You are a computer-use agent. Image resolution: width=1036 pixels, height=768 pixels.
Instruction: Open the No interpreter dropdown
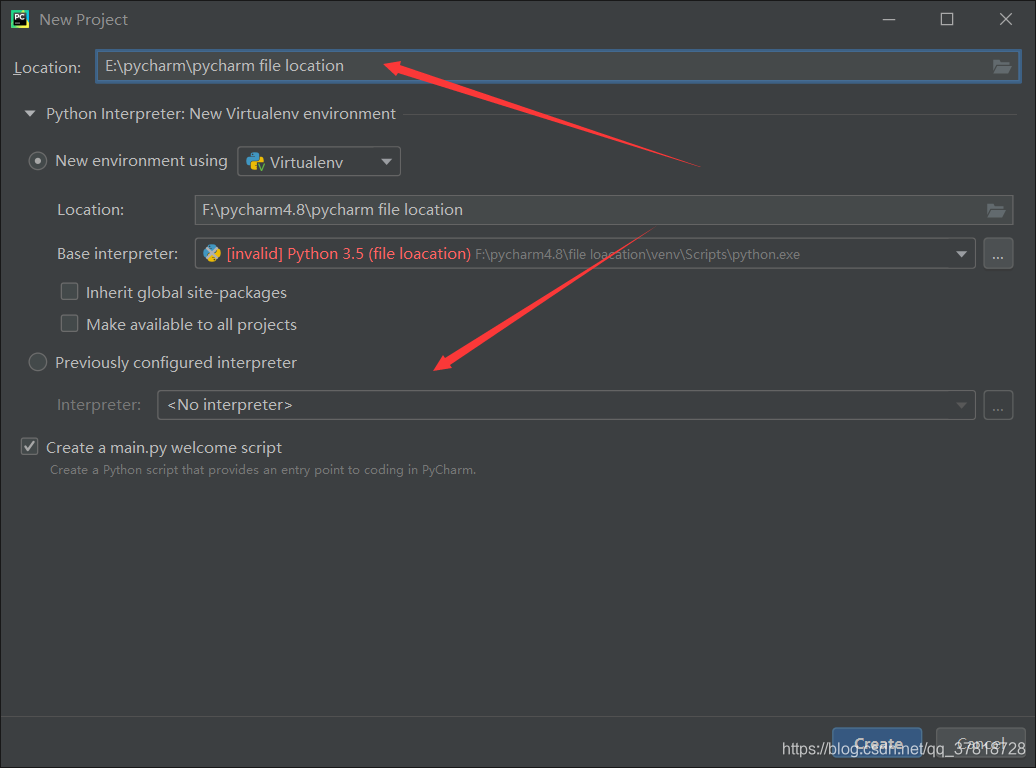tap(566, 405)
